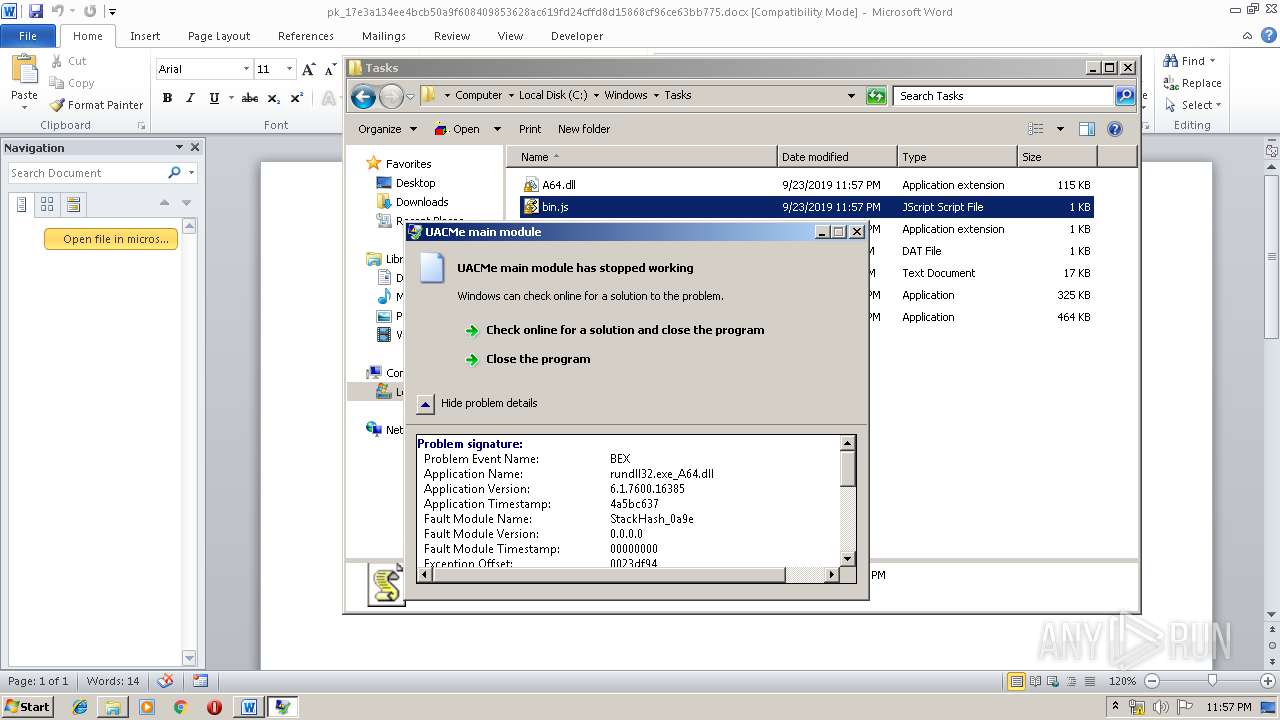The image size is (1280, 720).
Task: Change view using the Explorer views icon
Action: (x=1036, y=129)
